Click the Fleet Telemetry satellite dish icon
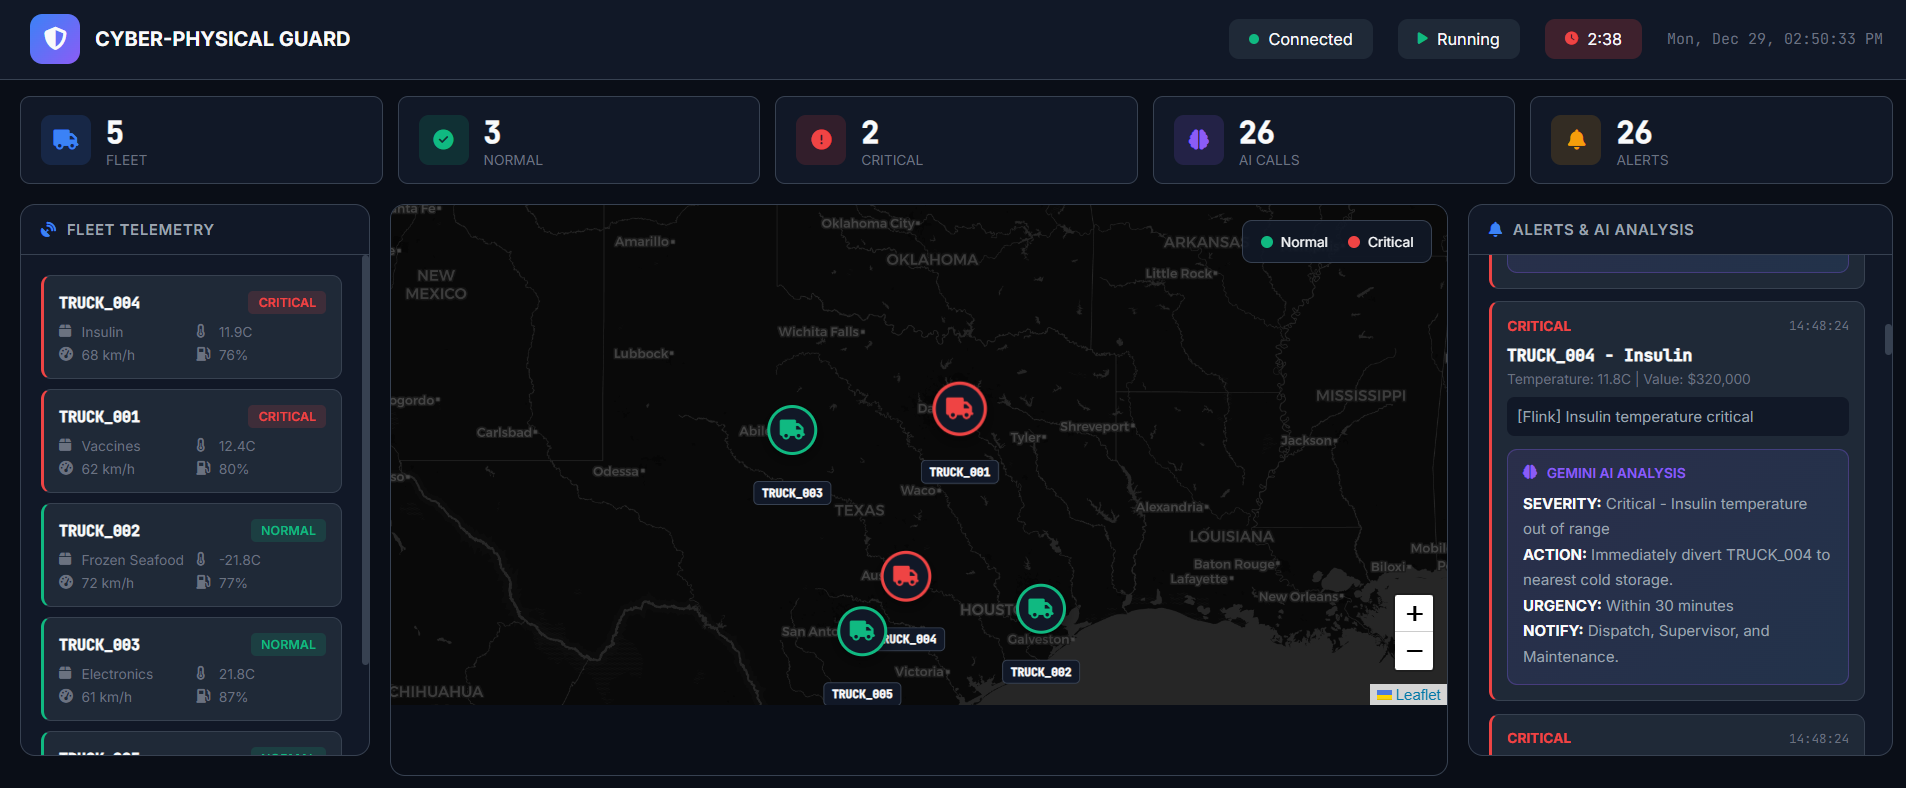 pyautogui.click(x=48, y=230)
